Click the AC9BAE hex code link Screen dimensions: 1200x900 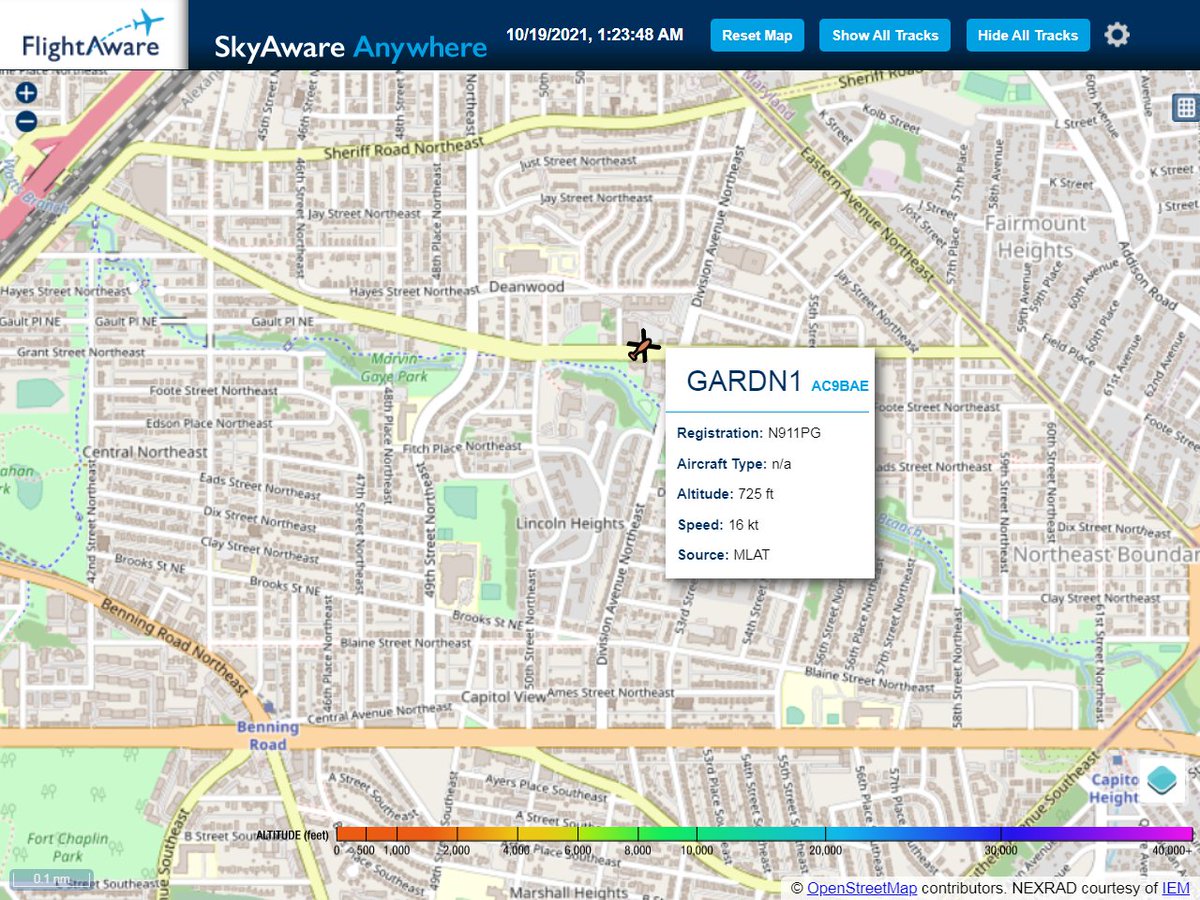[x=840, y=386]
